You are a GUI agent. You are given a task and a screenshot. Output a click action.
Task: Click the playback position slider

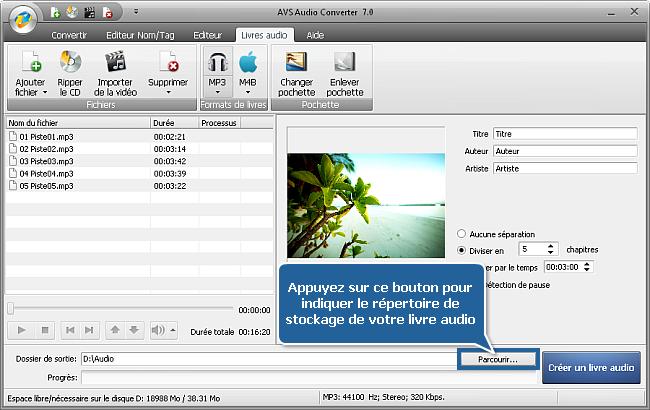coord(120,309)
